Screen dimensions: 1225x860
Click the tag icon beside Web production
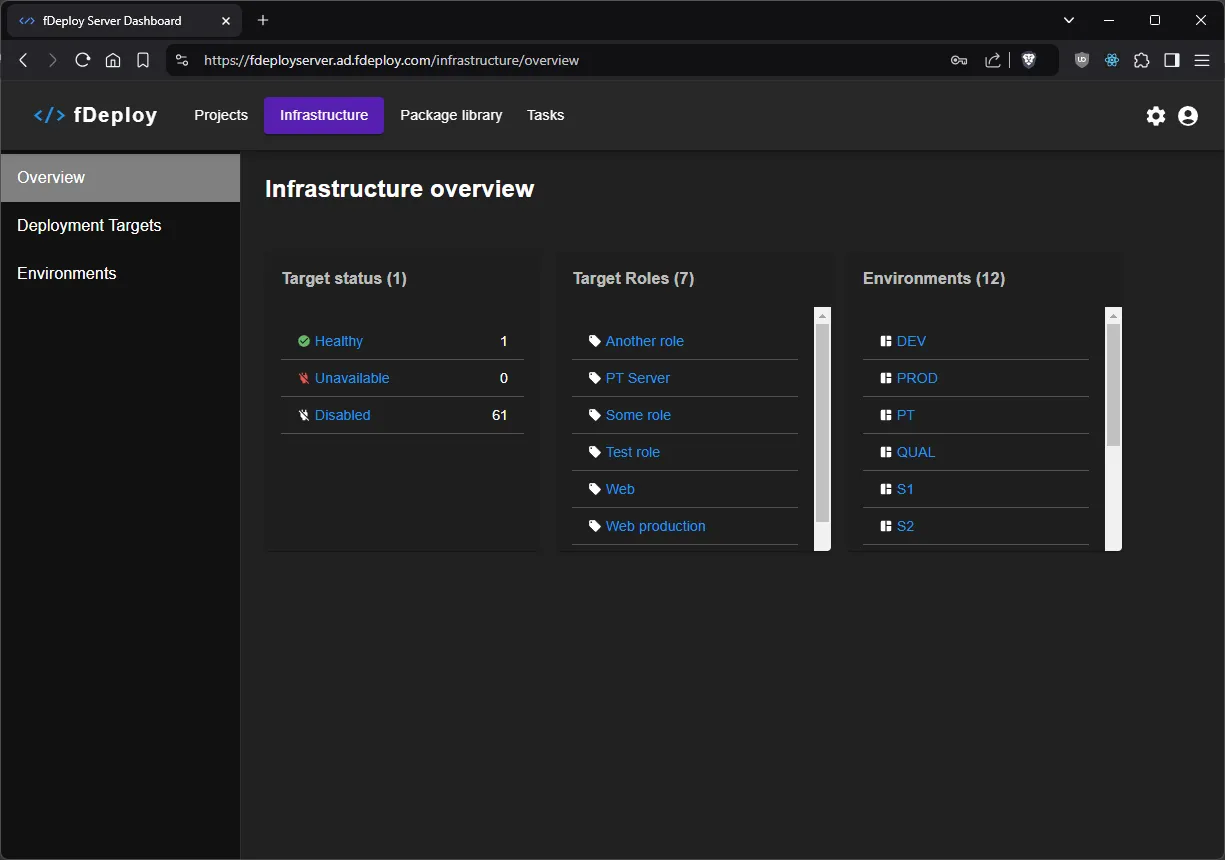pyautogui.click(x=594, y=526)
